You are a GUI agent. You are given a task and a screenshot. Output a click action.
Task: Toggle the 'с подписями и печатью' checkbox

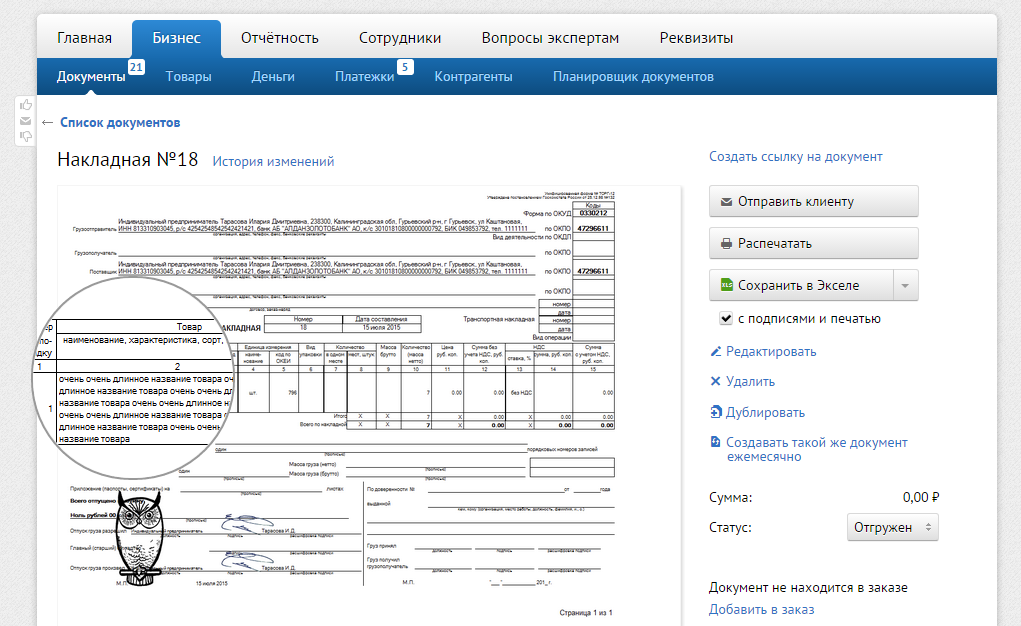coord(725,319)
